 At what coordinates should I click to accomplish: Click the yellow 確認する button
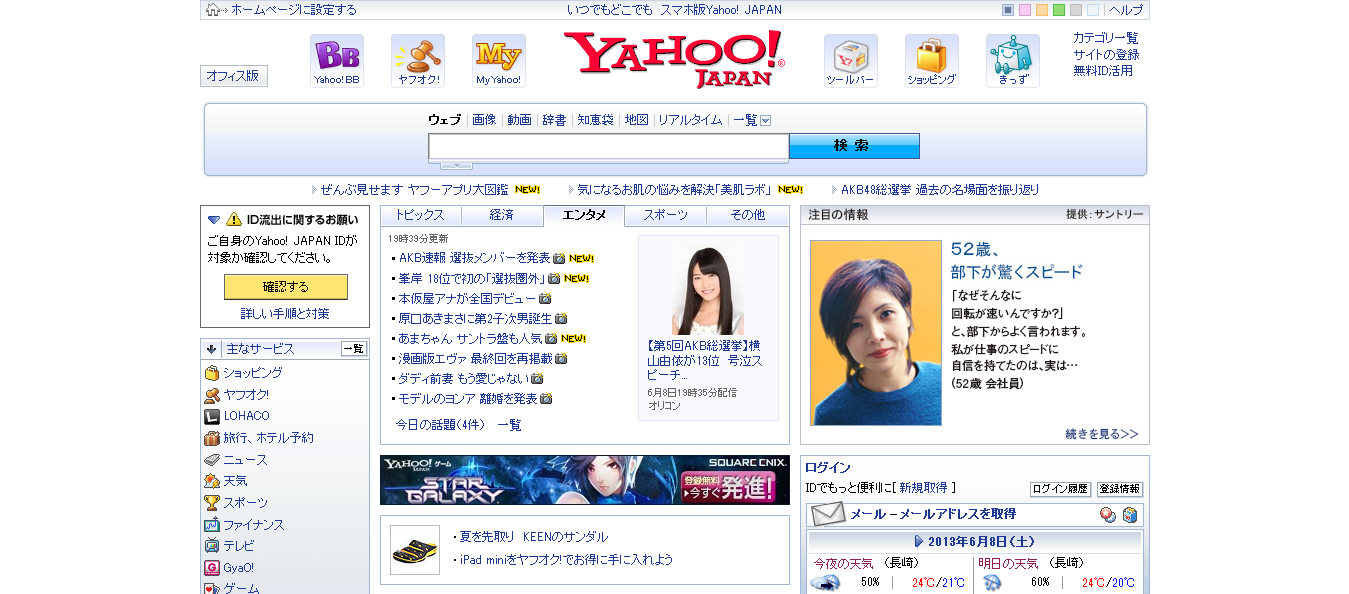[286, 287]
